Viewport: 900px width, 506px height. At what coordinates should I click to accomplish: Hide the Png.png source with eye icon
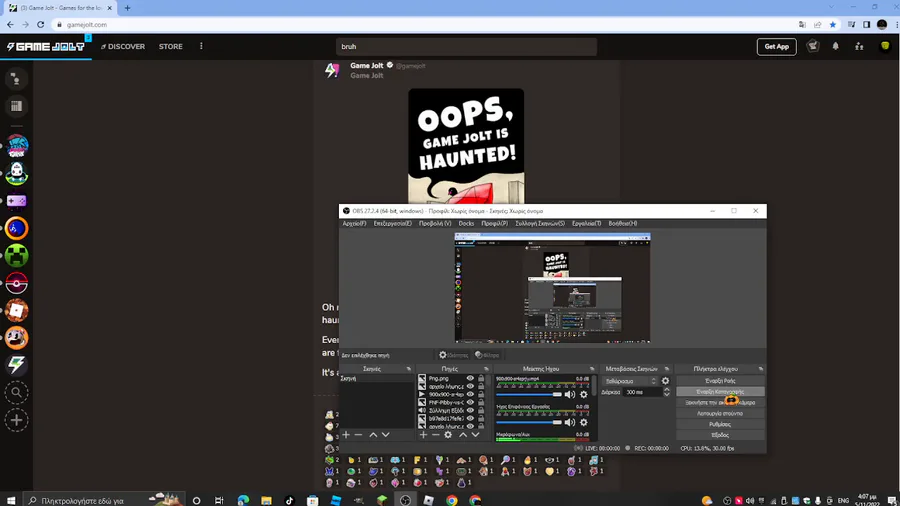click(x=470, y=379)
